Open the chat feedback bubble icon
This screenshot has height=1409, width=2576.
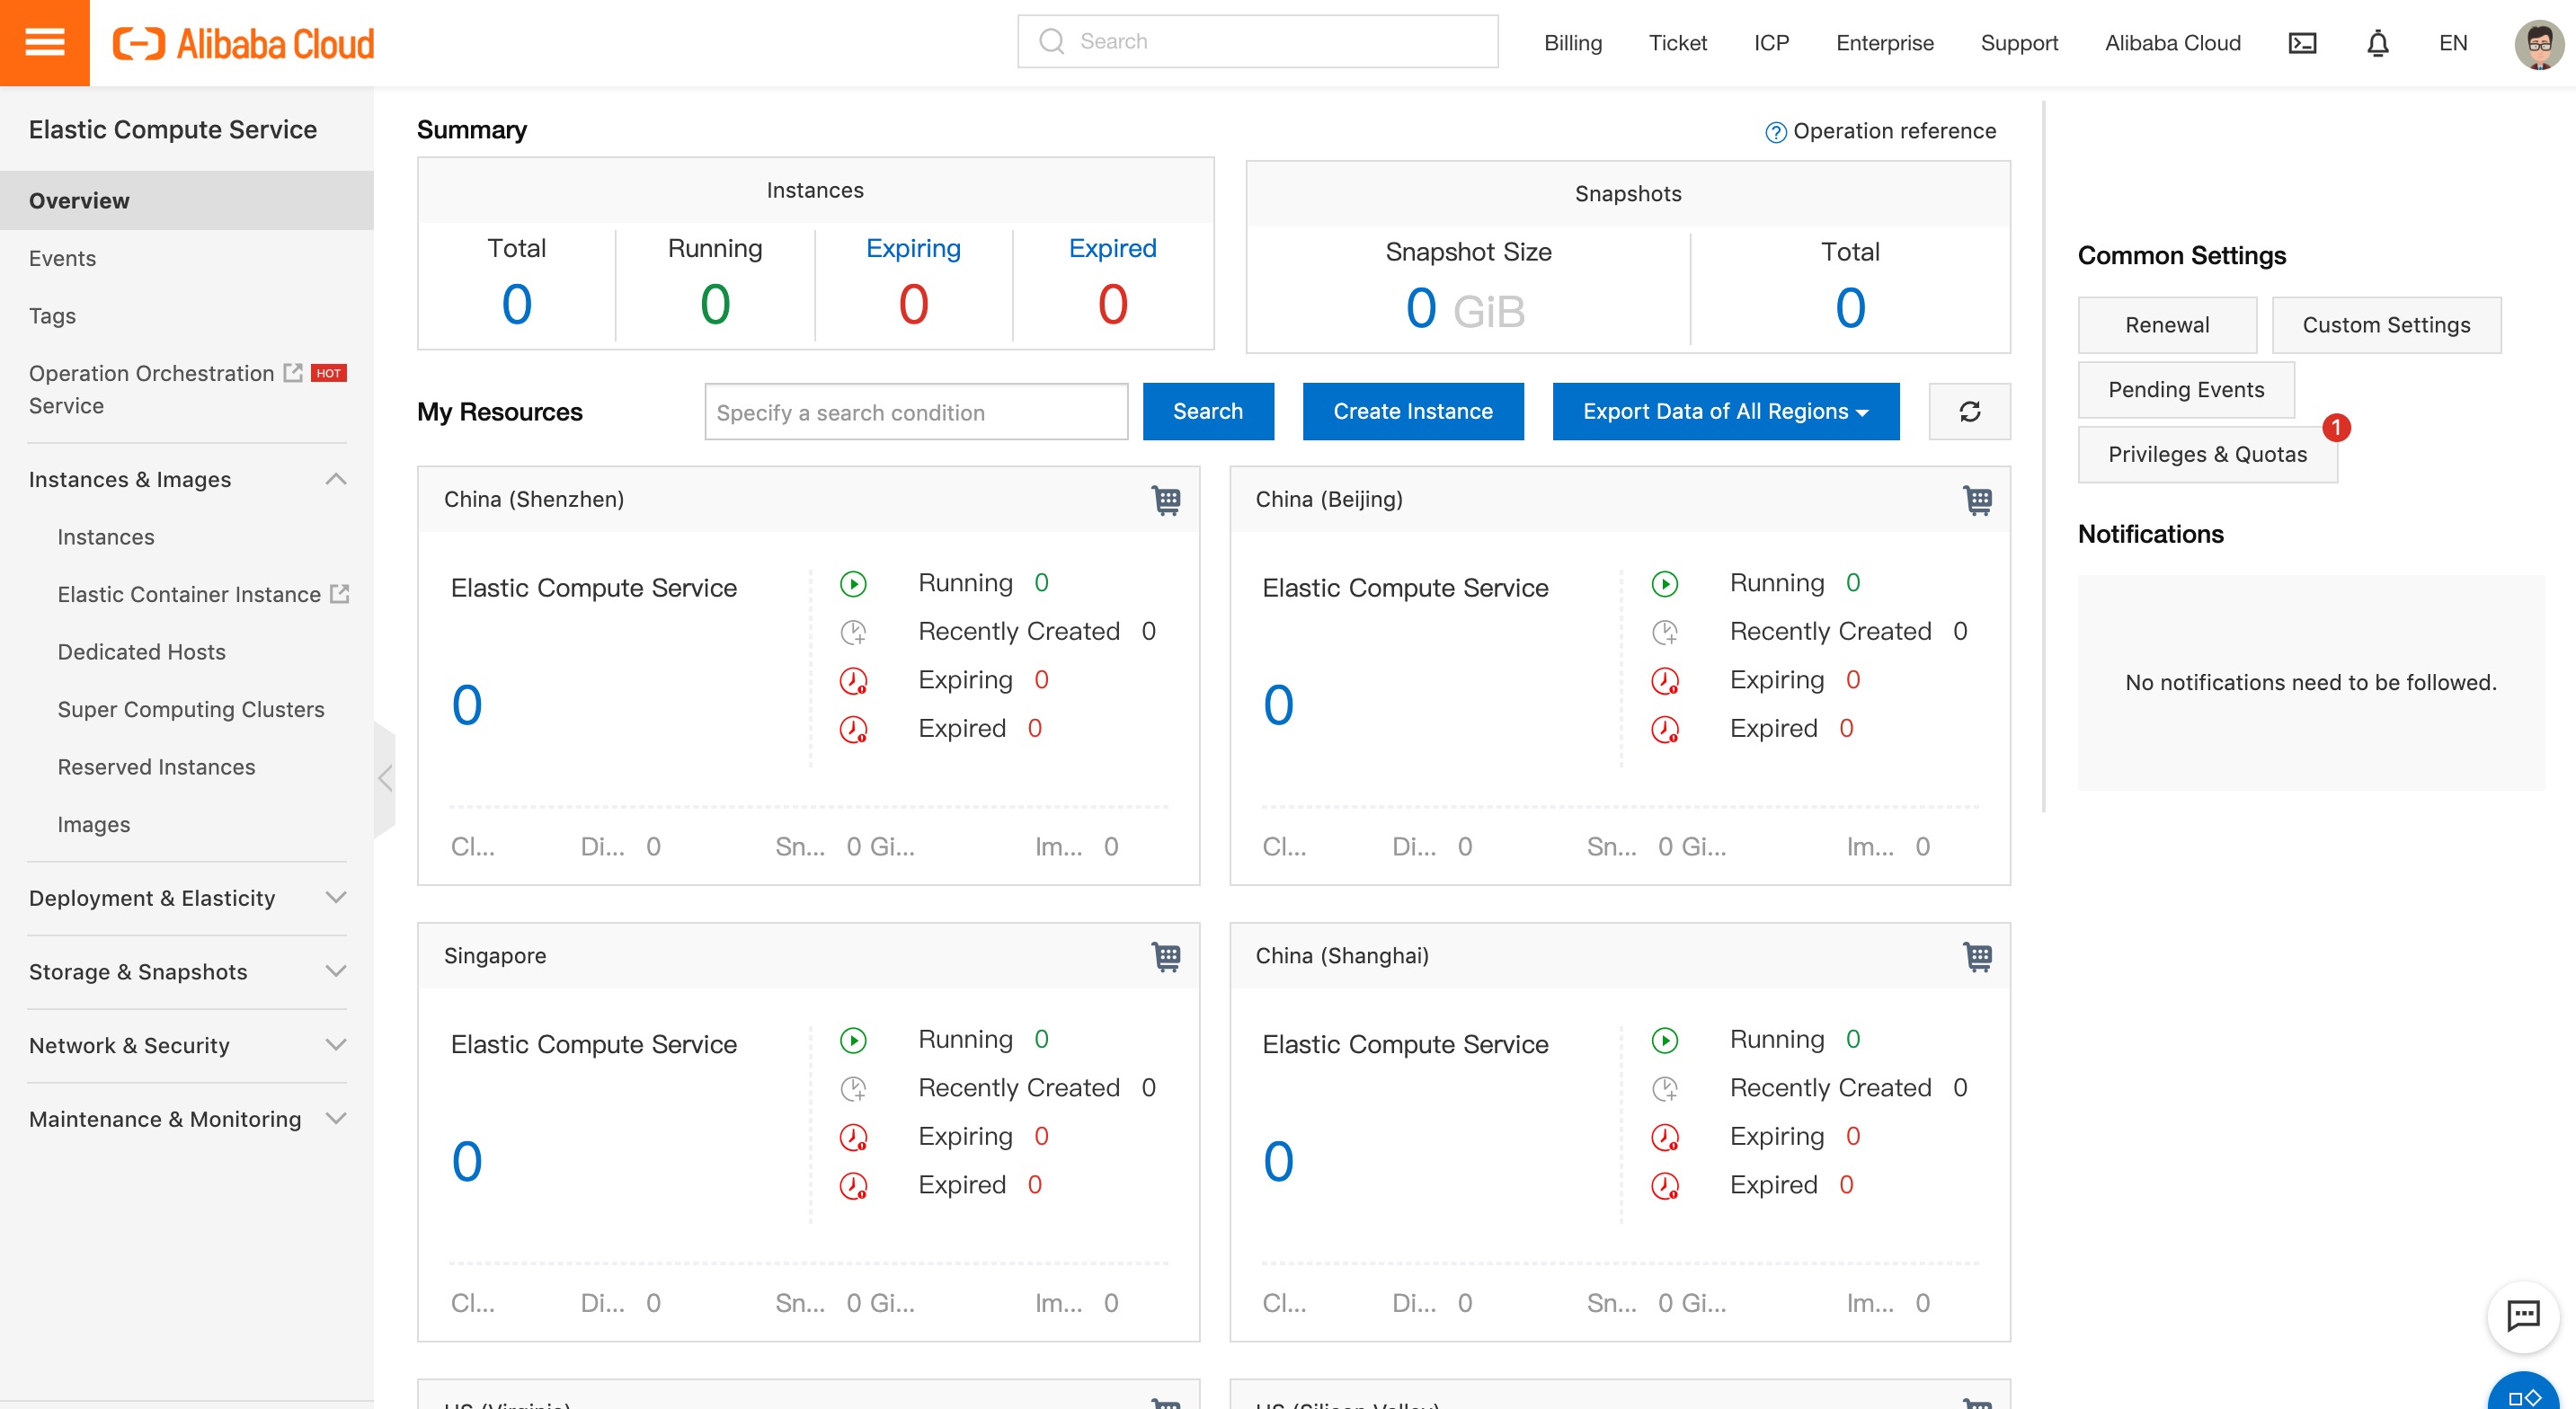pos(2523,1316)
